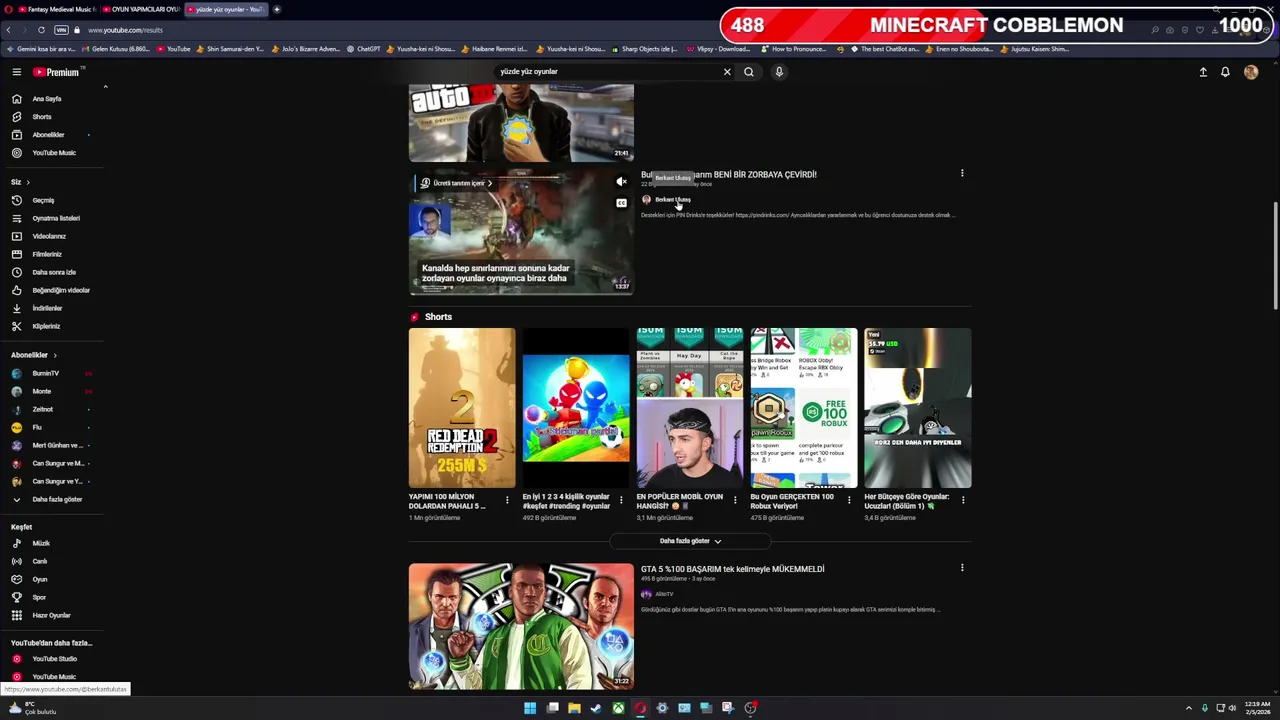Open Spor under Keşfet

point(39,597)
